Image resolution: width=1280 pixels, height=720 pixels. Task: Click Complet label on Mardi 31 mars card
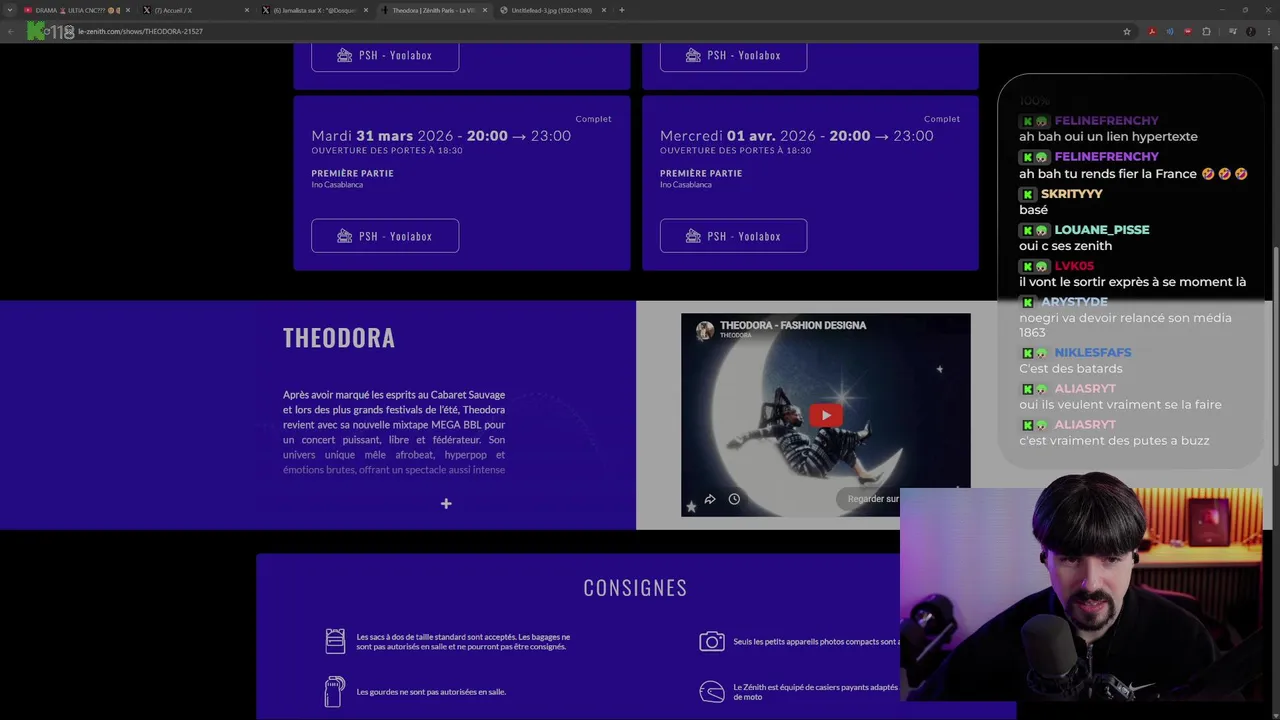593,119
